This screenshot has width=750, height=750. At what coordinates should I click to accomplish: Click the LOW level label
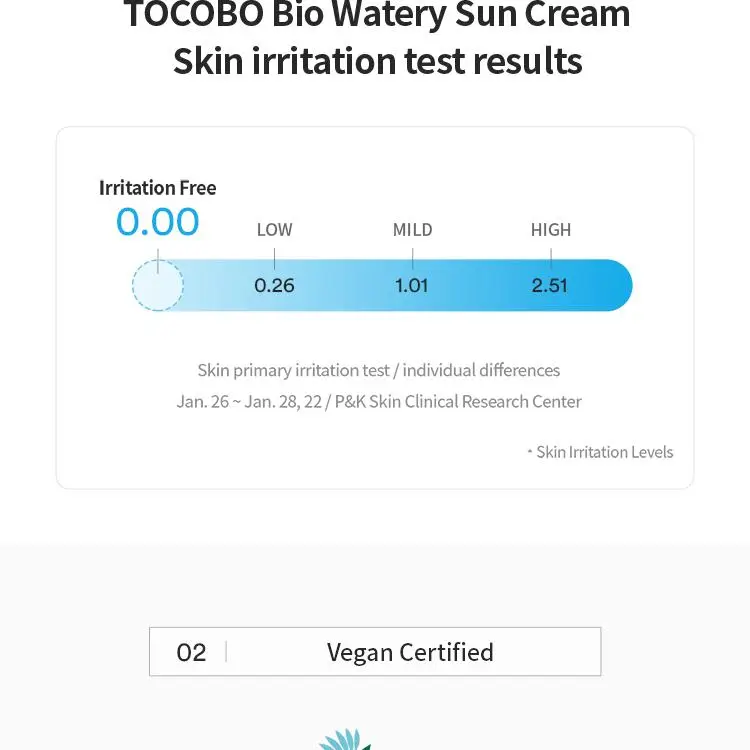pos(275,230)
